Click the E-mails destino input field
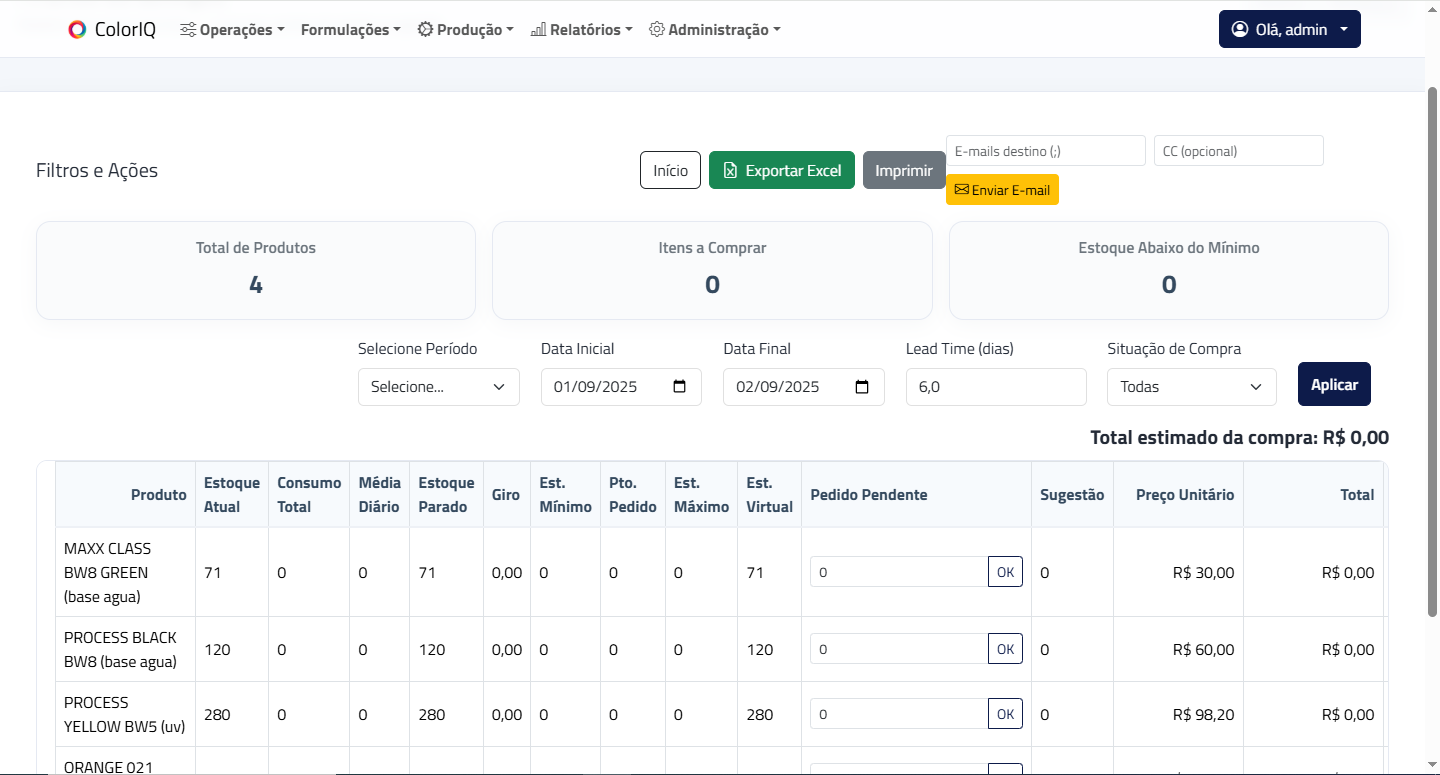This screenshot has width=1440, height=775. 1046,151
